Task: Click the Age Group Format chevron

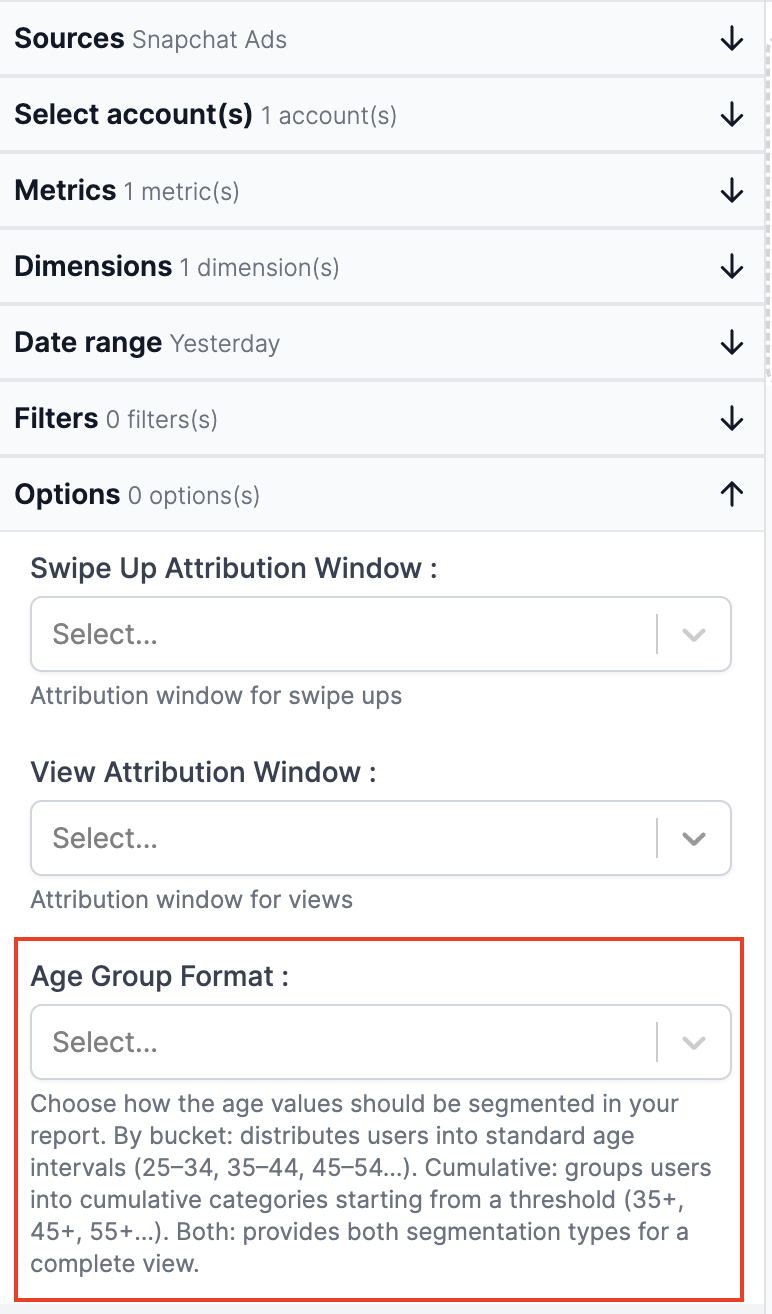Action: pos(694,1042)
